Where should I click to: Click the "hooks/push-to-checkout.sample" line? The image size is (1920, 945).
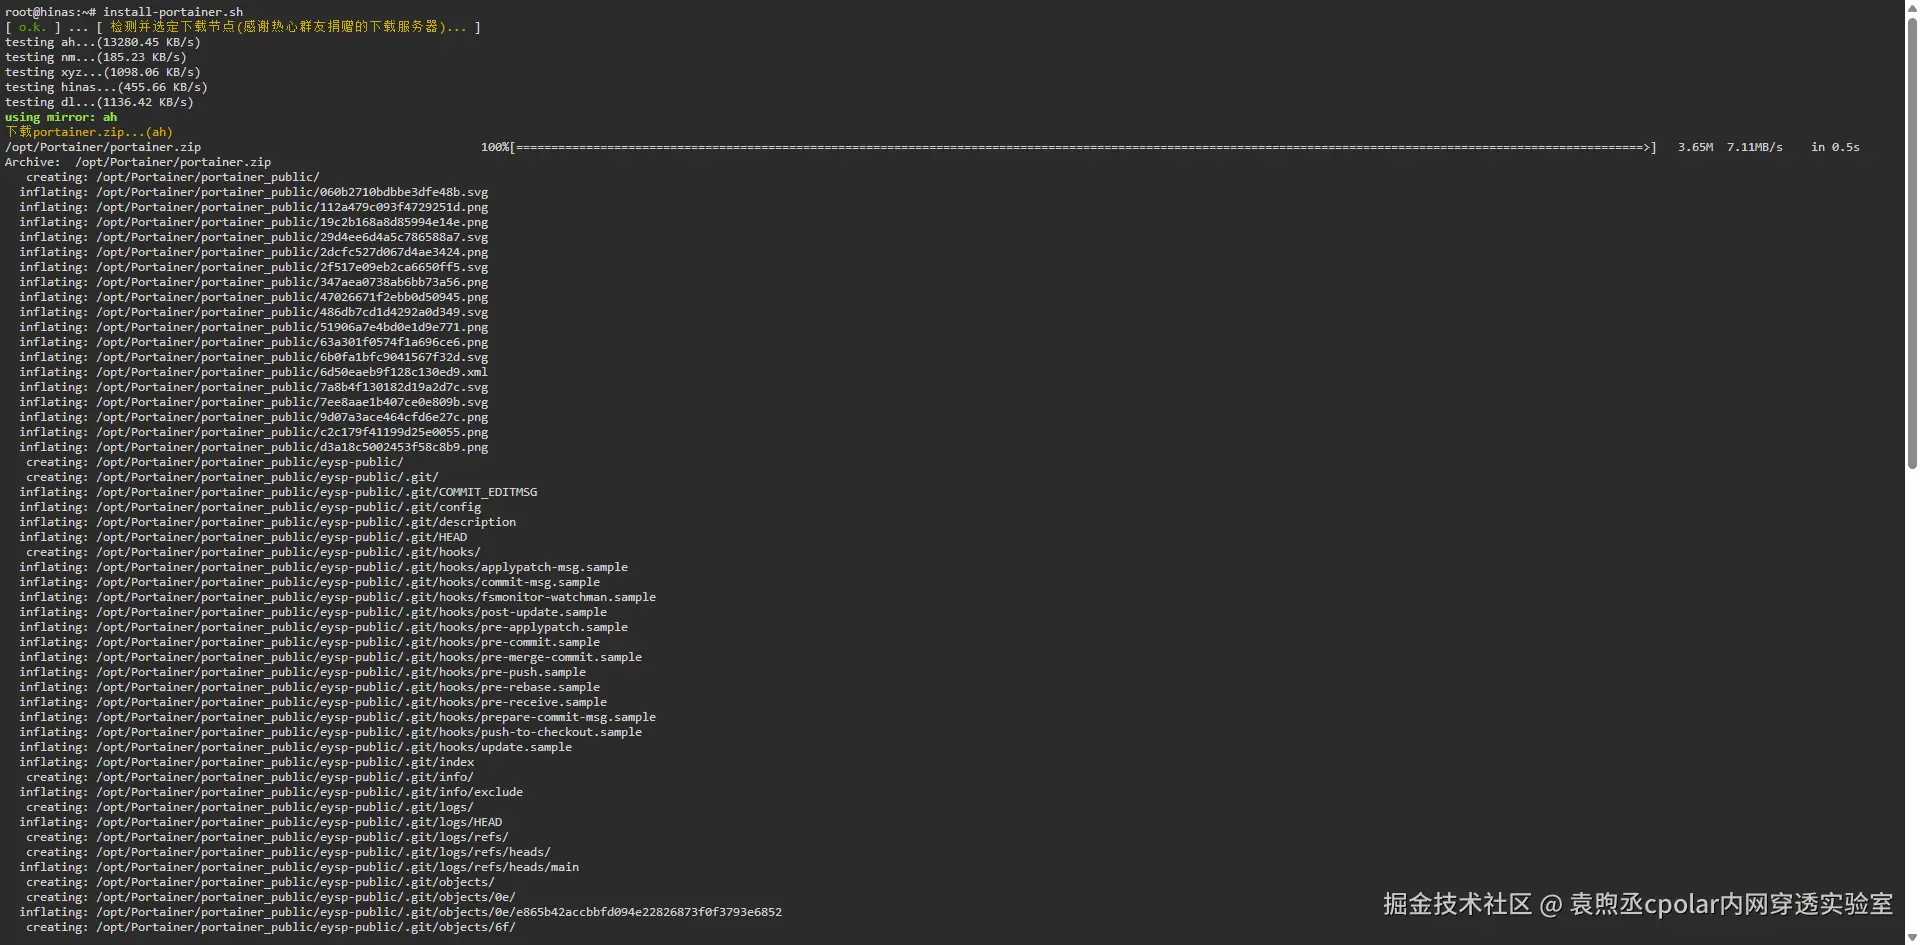[331, 732]
